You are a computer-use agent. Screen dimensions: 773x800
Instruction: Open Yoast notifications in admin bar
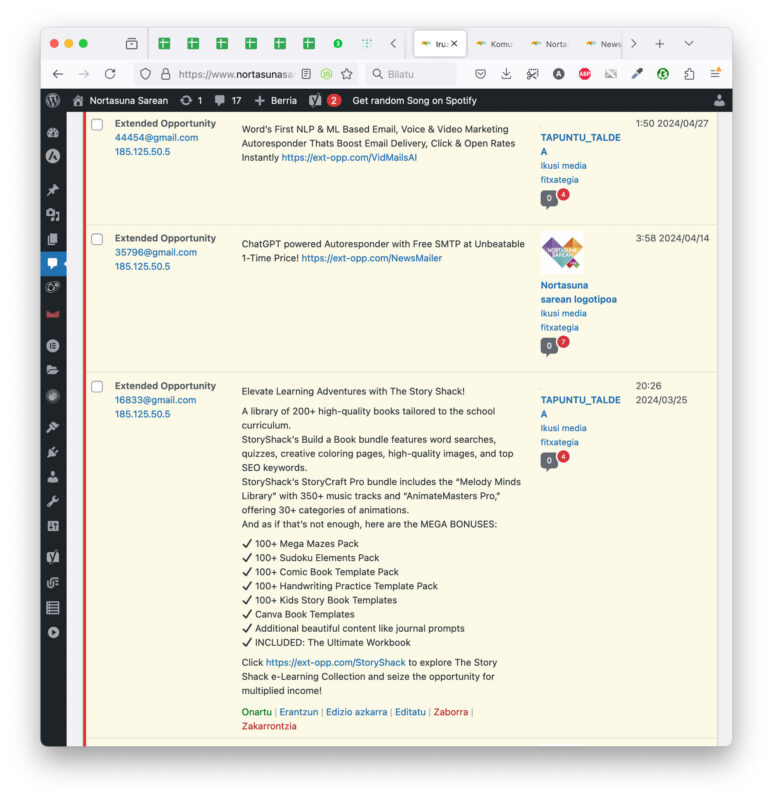(x=325, y=101)
